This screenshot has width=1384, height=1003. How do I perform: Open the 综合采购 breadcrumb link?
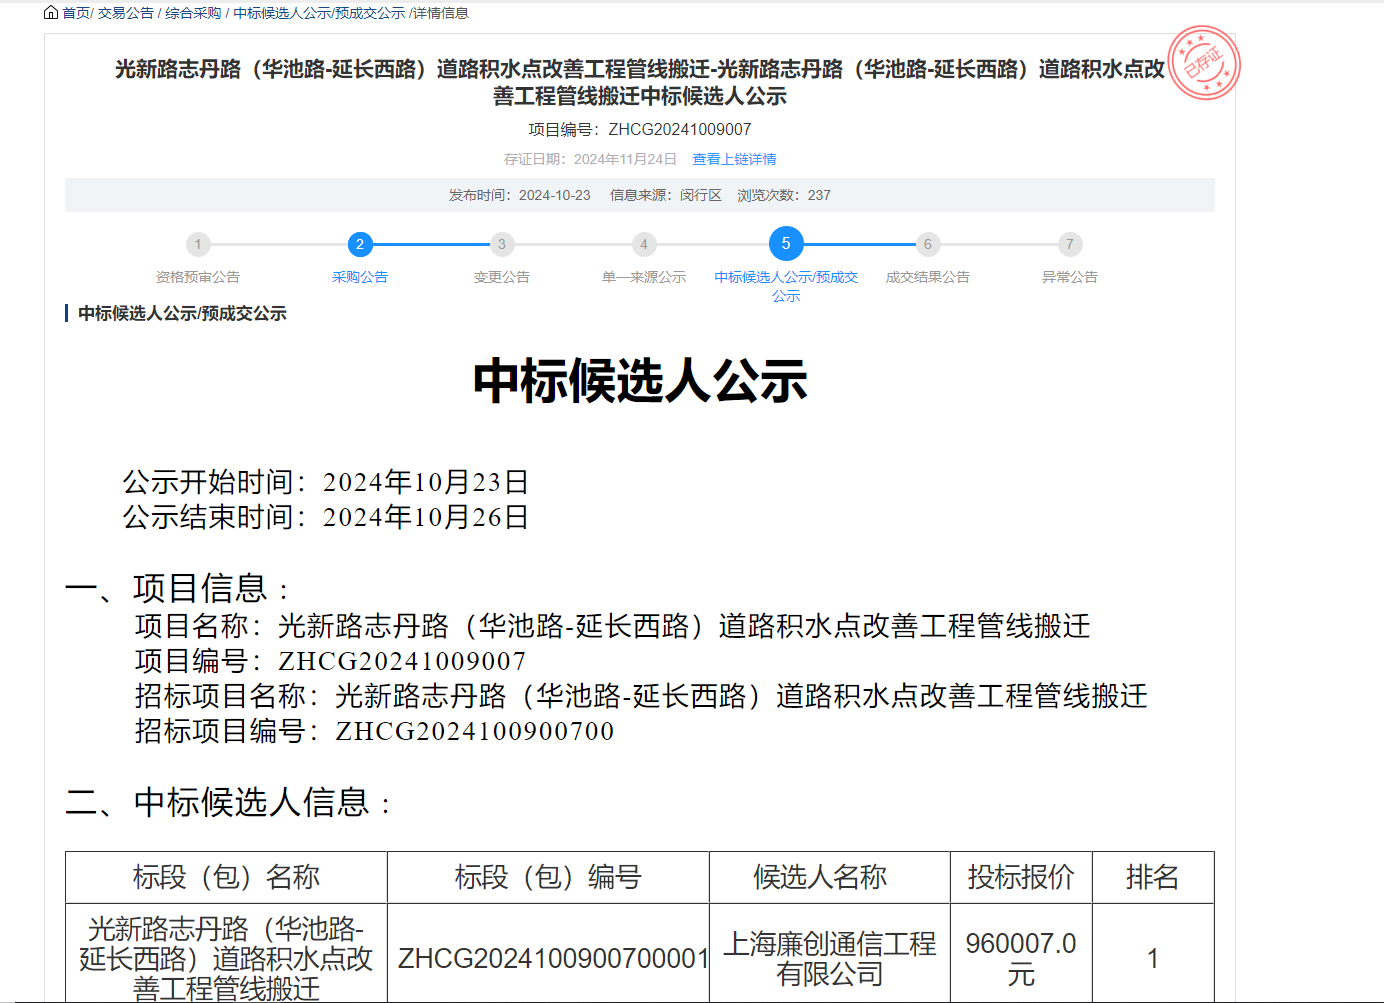193,13
